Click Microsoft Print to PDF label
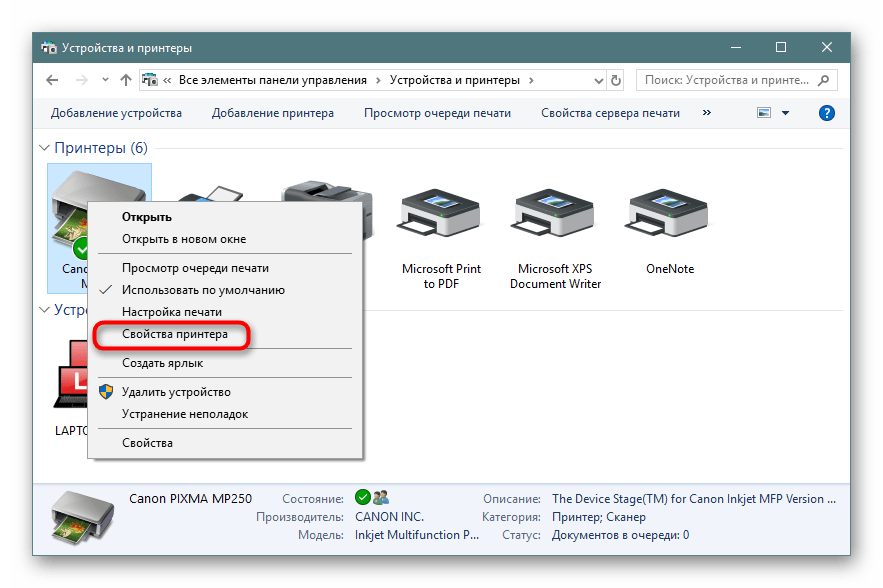This screenshot has height=588, width=883. tap(441, 276)
